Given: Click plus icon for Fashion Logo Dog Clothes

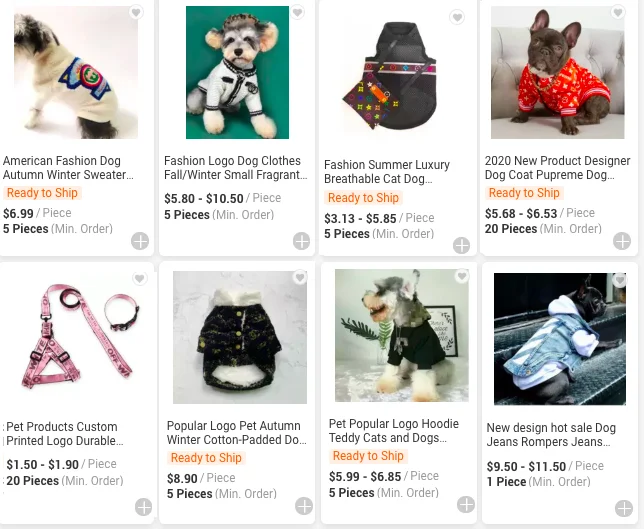Looking at the screenshot, I should coord(301,241).
